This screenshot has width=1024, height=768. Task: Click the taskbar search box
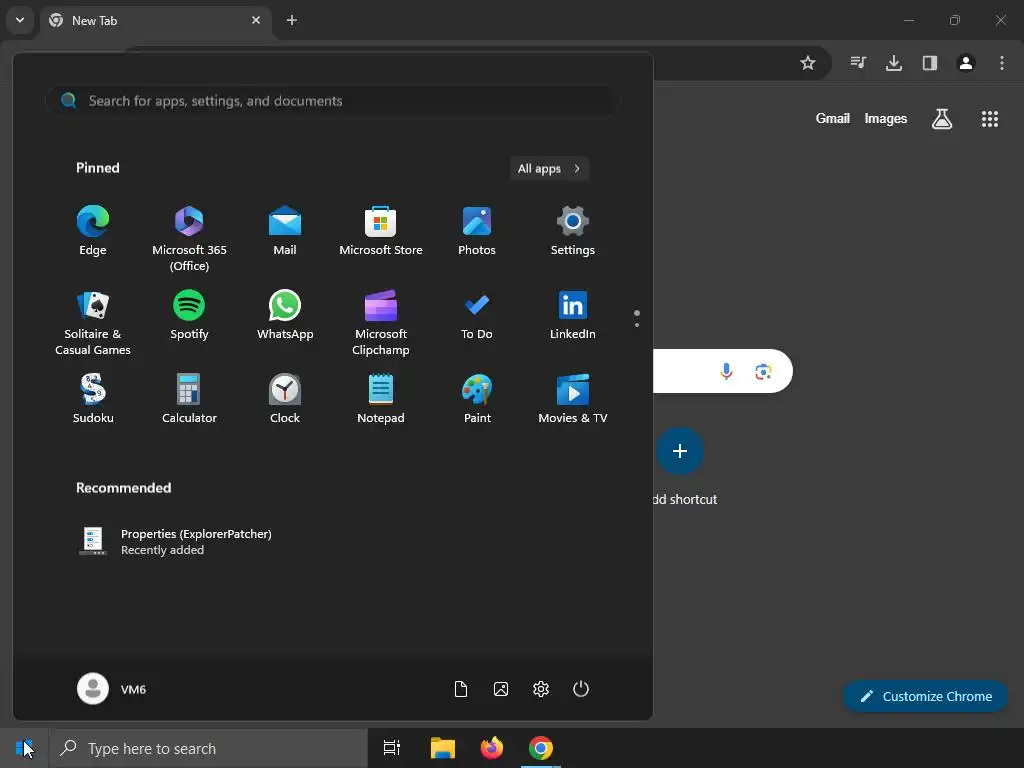tap(209, 748)
